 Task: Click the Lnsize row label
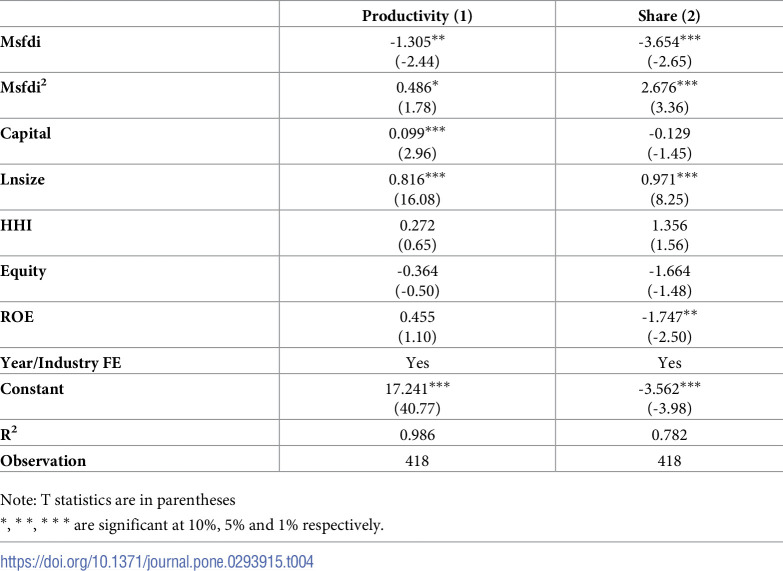click(22, 179)
